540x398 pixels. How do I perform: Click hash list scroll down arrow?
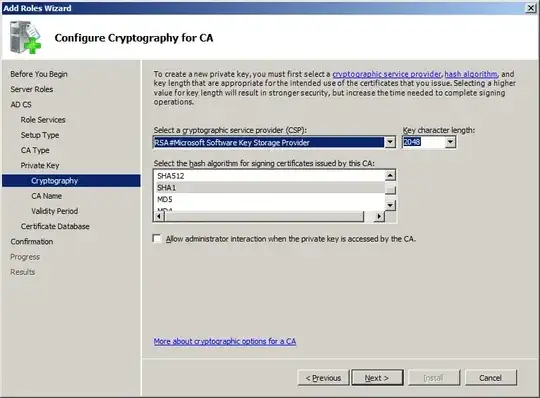click(x=390, y=205)
